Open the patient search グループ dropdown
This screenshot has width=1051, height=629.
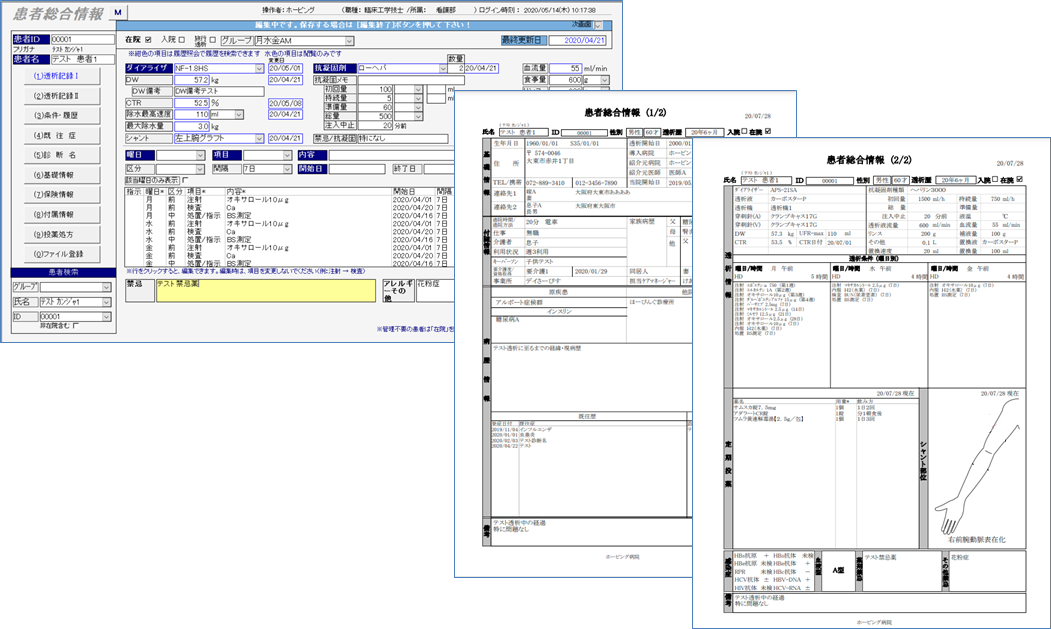106,287
